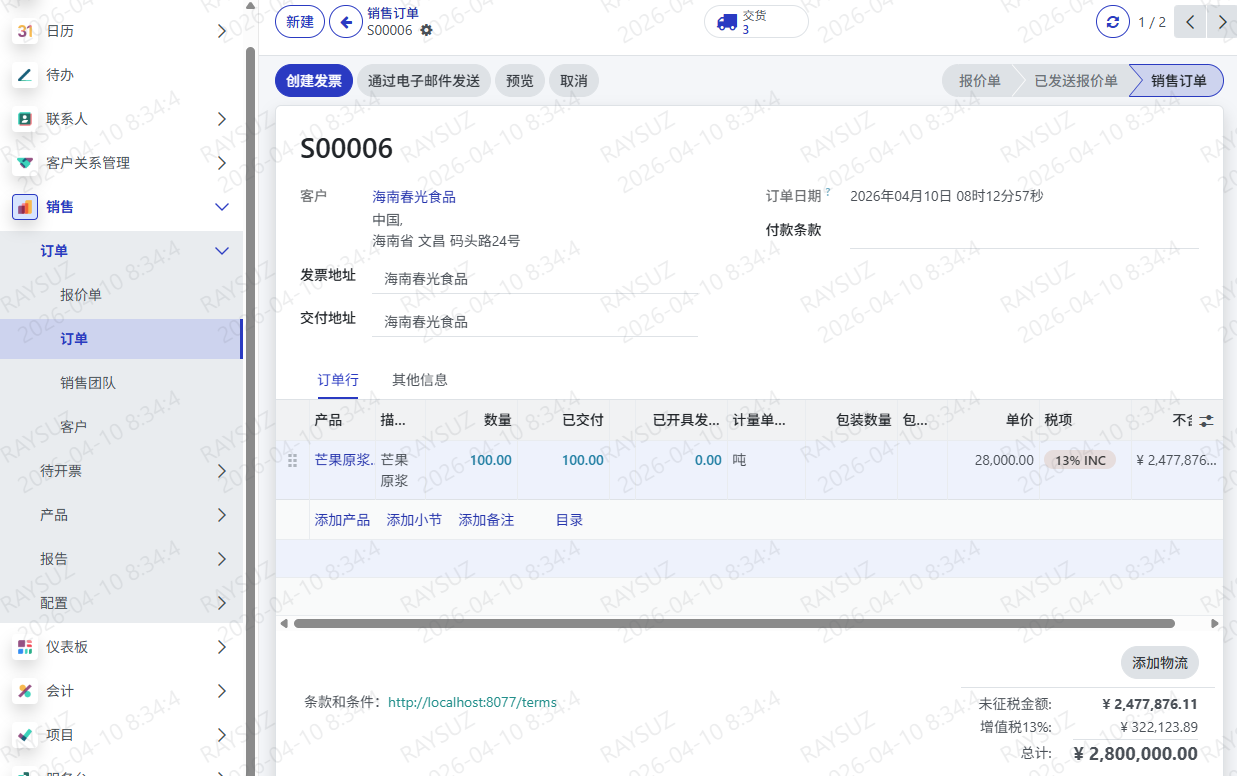This screenshot has height=776, width=1237.
Task: Click the refresh record icon
Action: point(1113,22)
